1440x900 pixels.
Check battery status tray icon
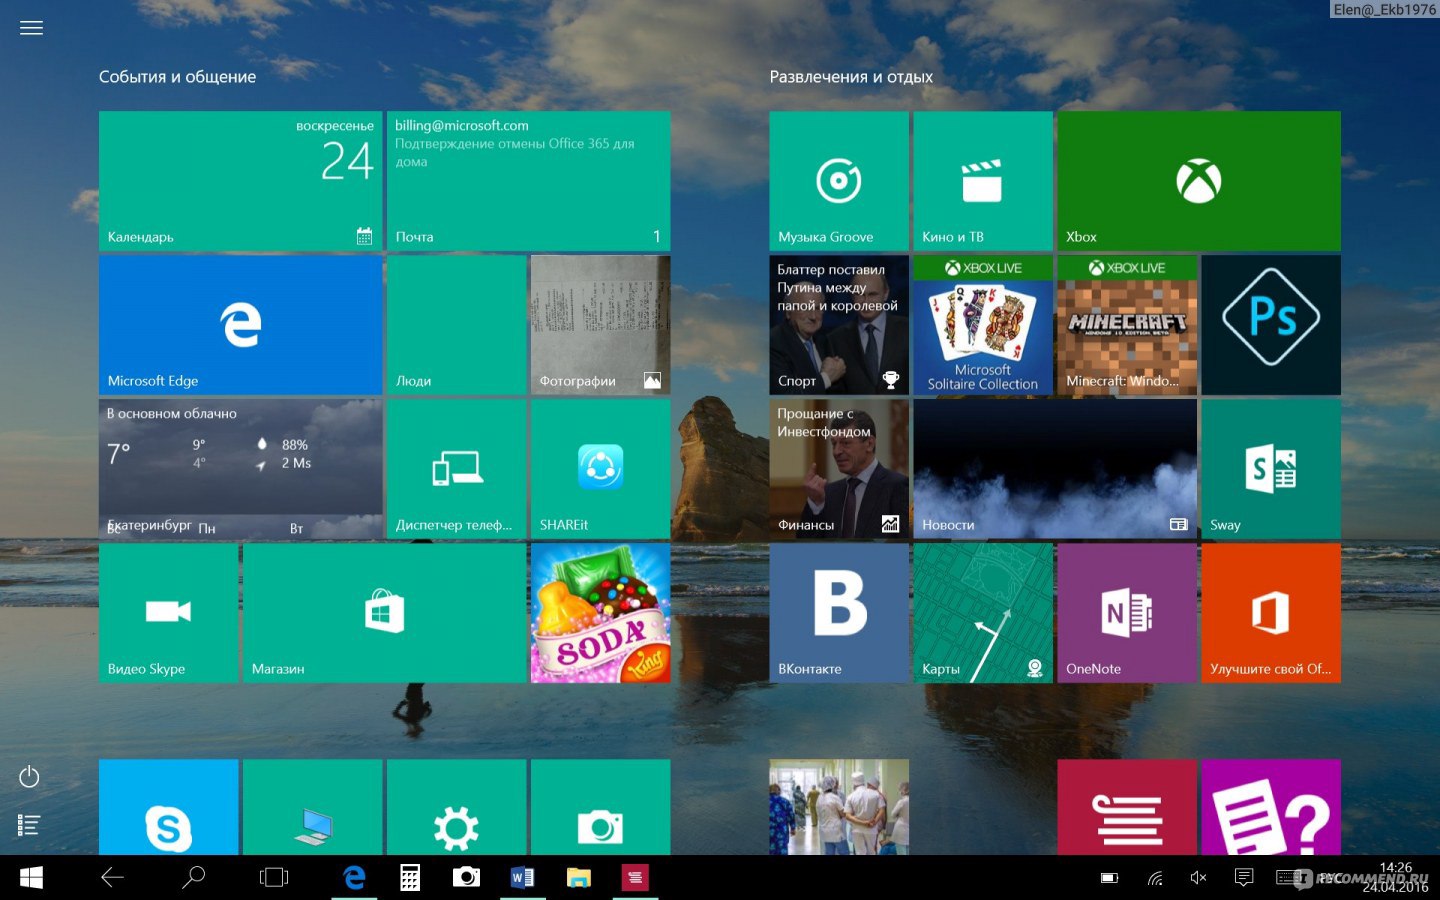1109,878
